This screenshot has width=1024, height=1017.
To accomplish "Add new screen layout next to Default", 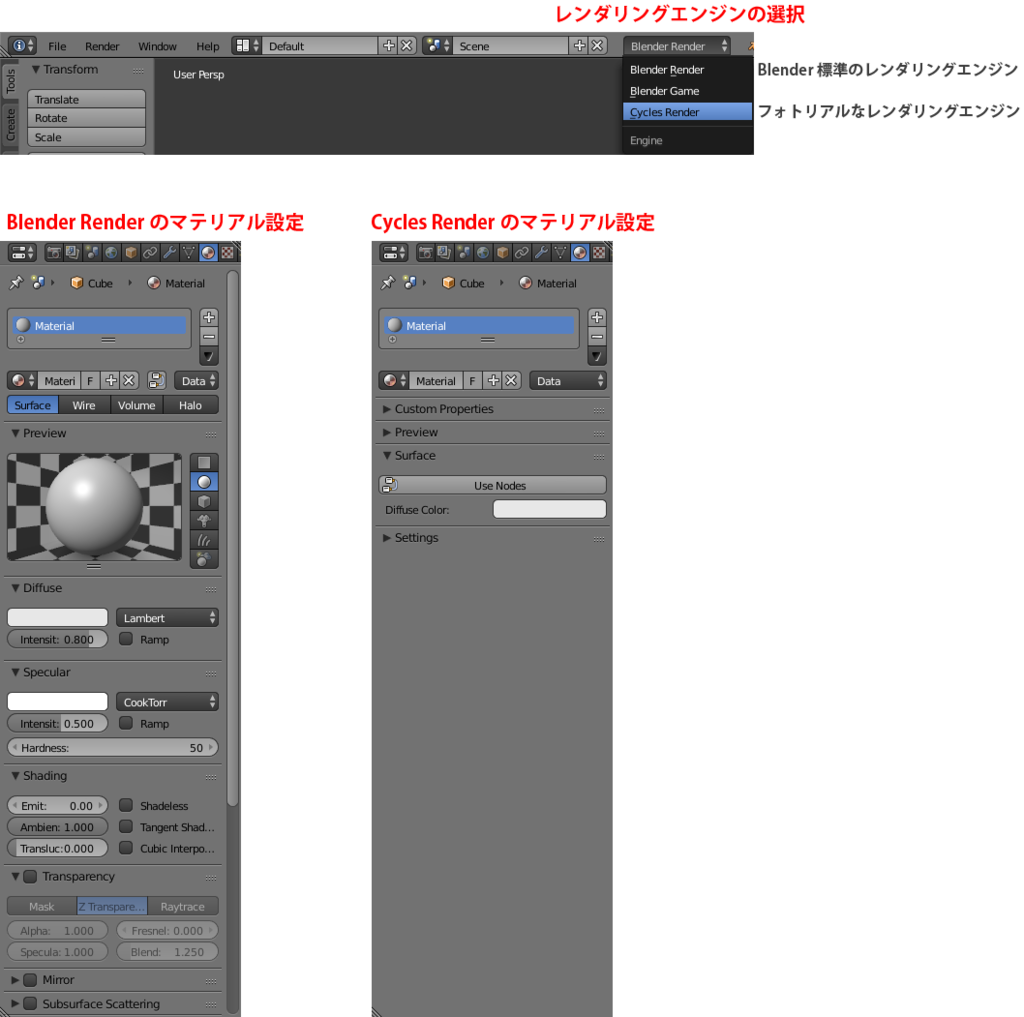I will click(389, 46).
